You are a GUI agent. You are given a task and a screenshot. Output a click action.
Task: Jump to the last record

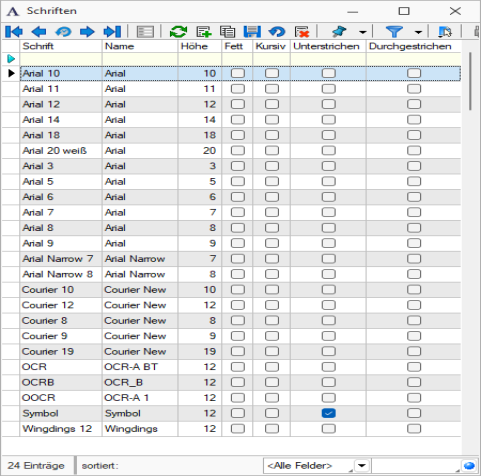pos(112,32)
